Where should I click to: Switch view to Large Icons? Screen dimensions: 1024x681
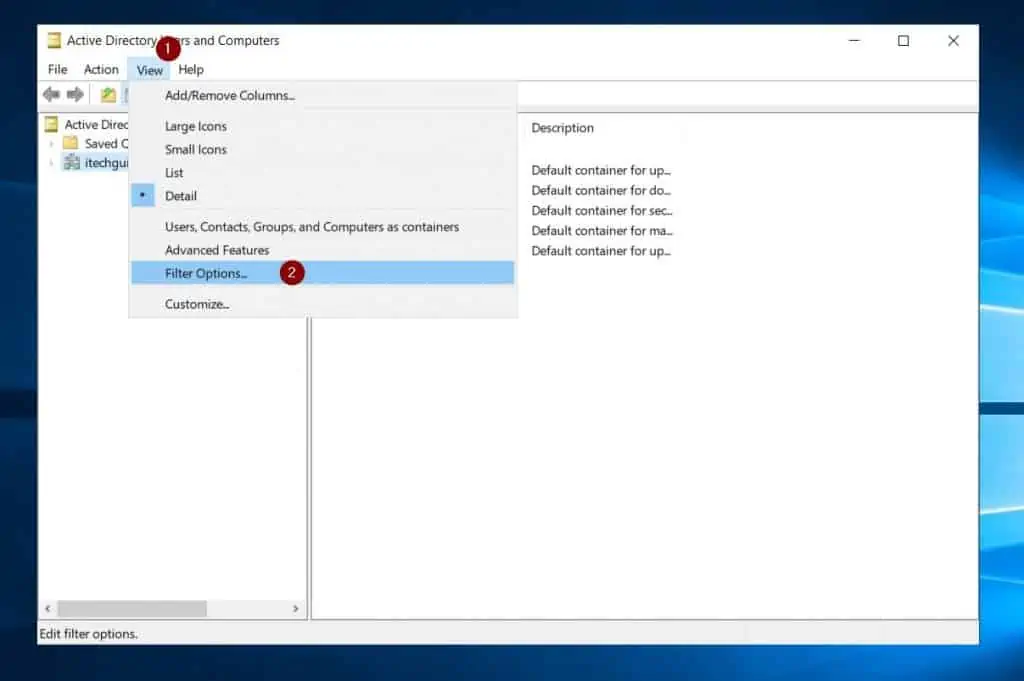(323, 126)
